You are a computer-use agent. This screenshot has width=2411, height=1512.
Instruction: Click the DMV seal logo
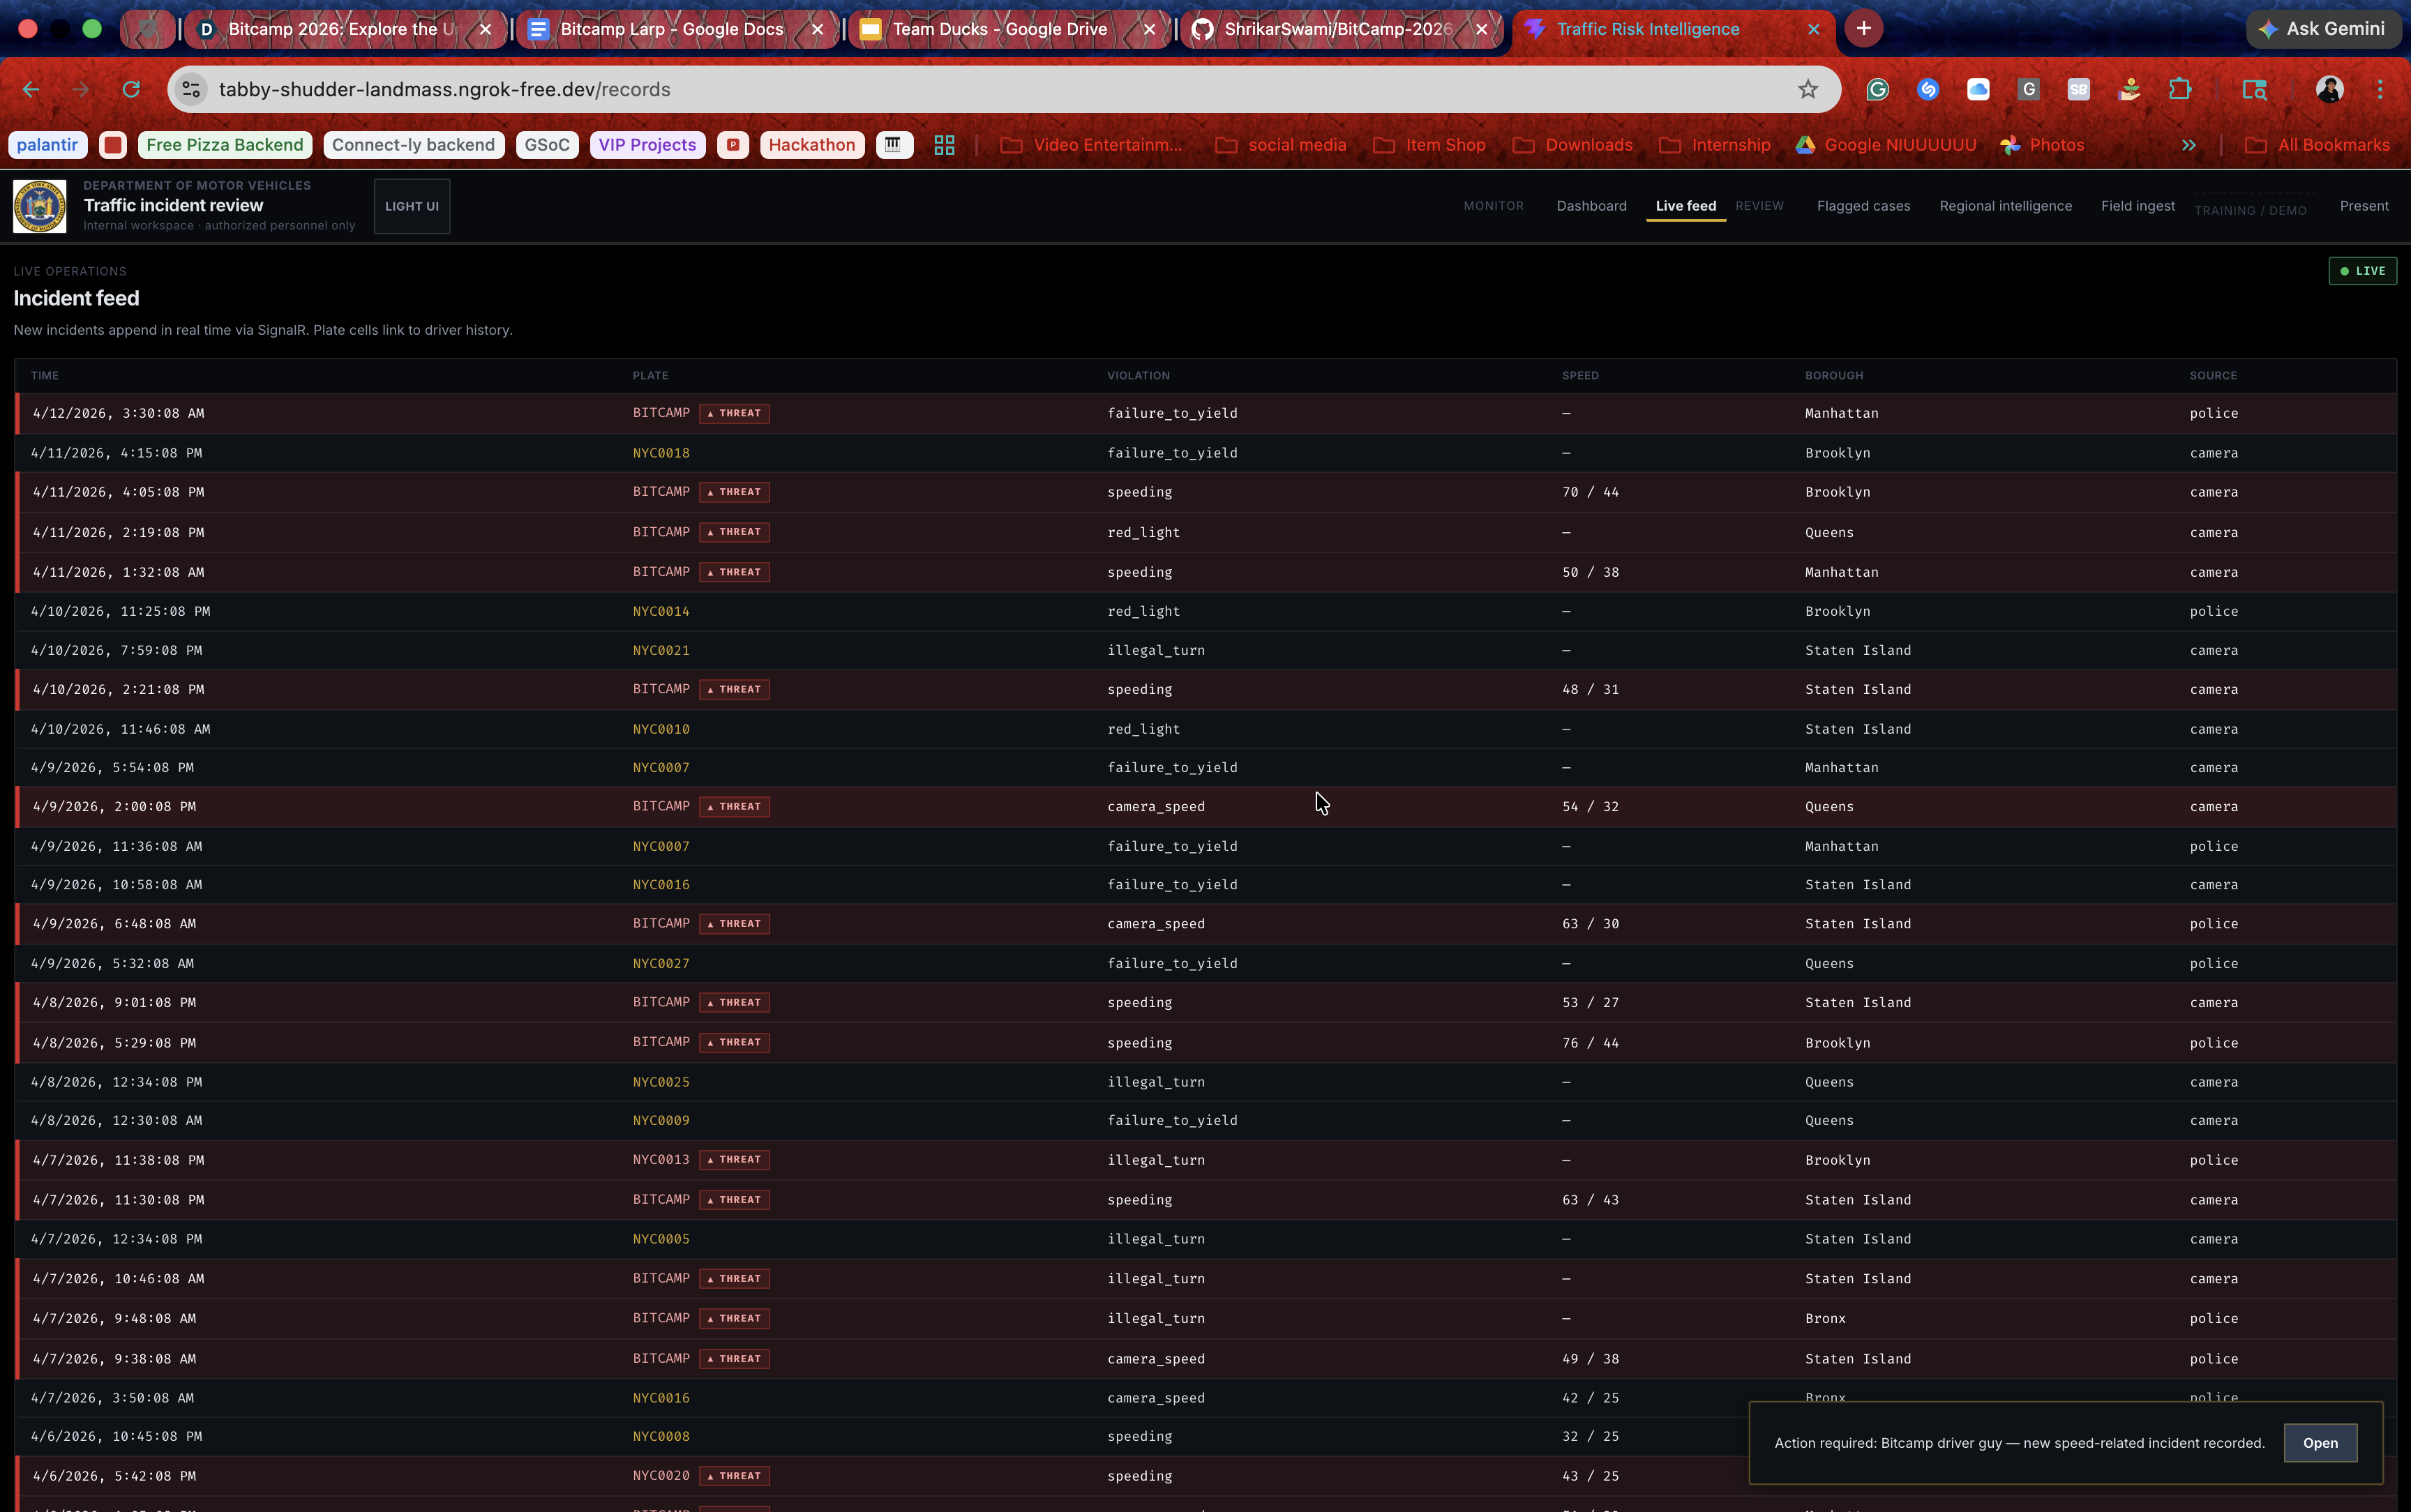click(x=40, y=206)
